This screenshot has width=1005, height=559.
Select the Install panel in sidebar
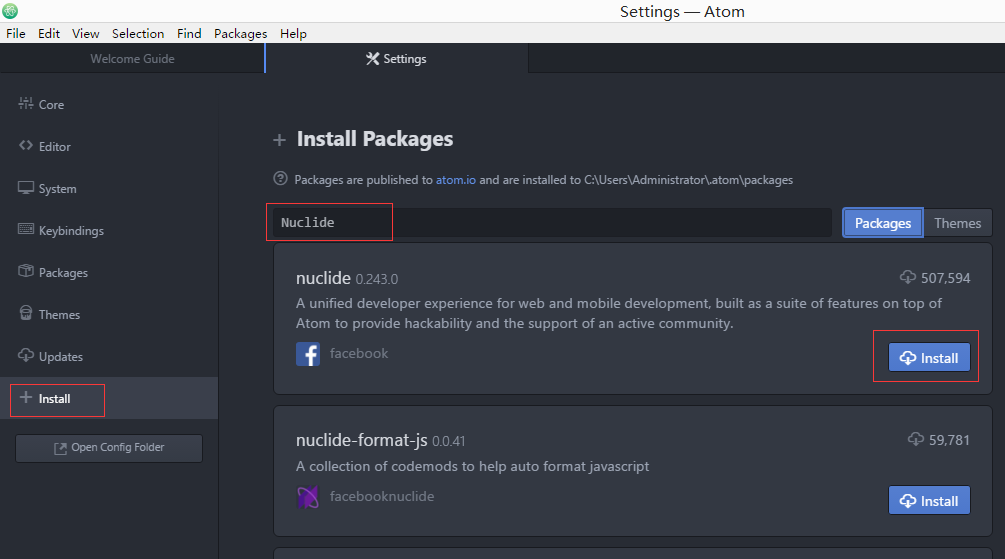pos(109,398)
